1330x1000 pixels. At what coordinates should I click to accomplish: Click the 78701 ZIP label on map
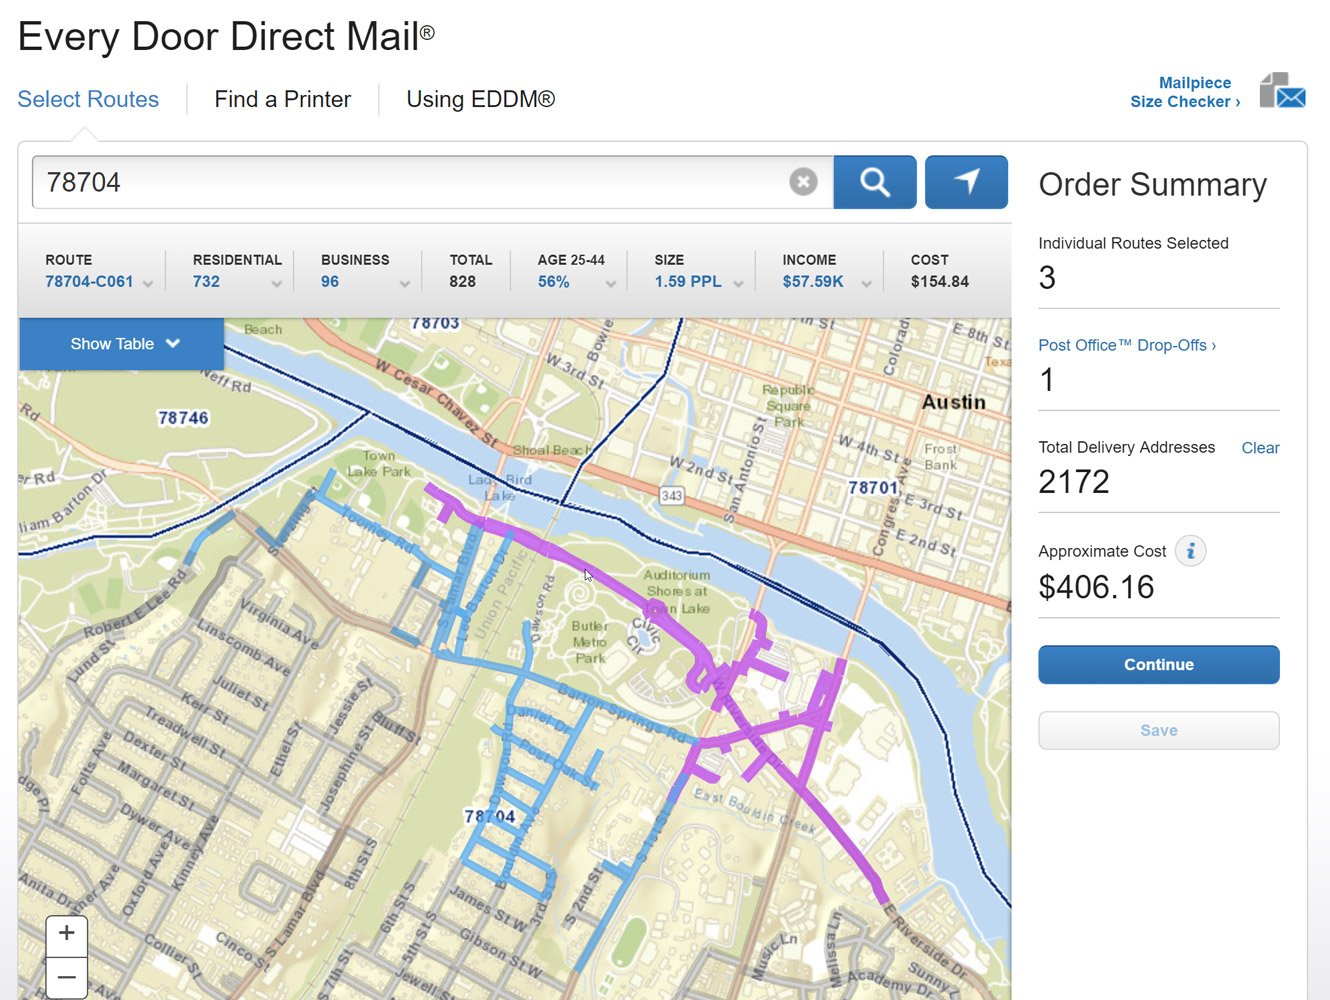coord(873,488)
